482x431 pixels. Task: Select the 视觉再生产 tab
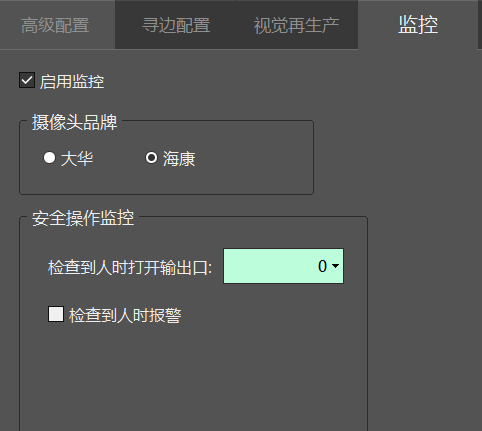coord(297,25)
